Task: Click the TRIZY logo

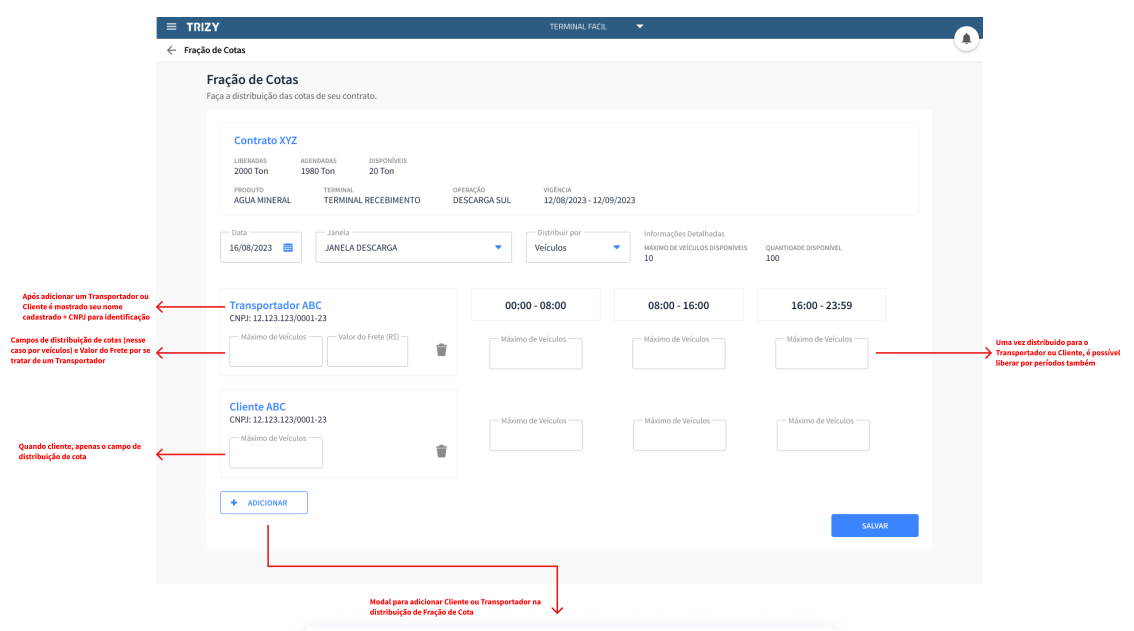Action: click(x=202, y=27)
